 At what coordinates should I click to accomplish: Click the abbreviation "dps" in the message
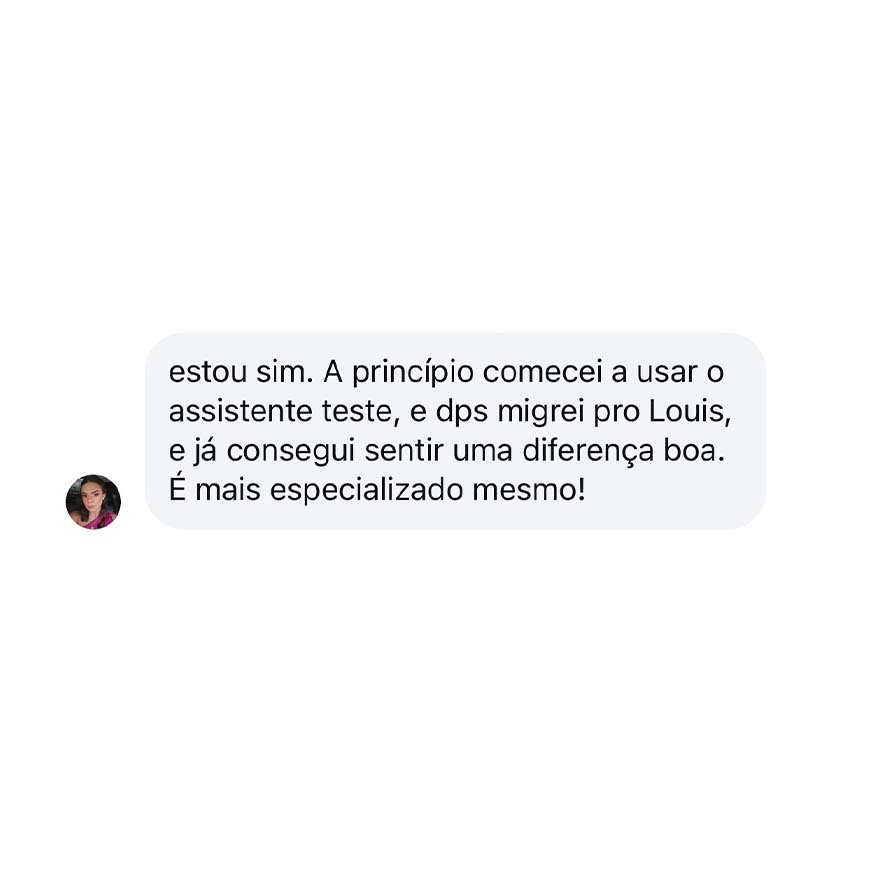click(462, 411)
